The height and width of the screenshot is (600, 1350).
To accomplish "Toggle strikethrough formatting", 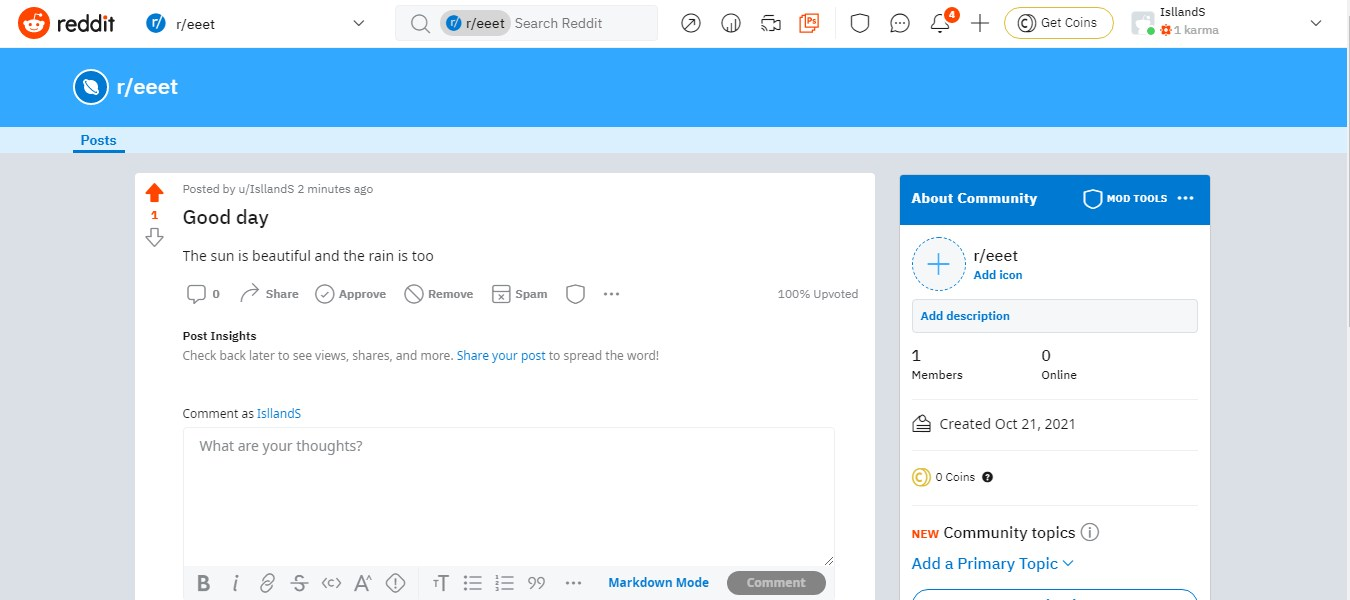I will pos(299,583).
